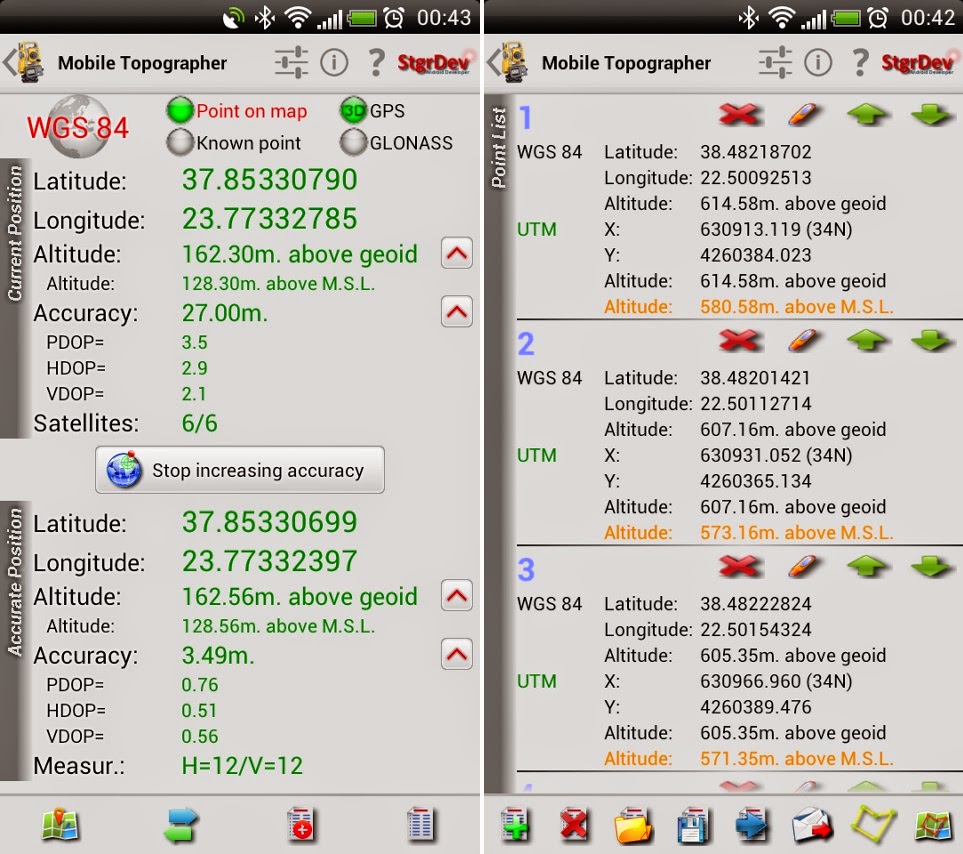Screen dimensions: 963x854
Task: Tap StgrDev logo on left screen
Action: 435,62
